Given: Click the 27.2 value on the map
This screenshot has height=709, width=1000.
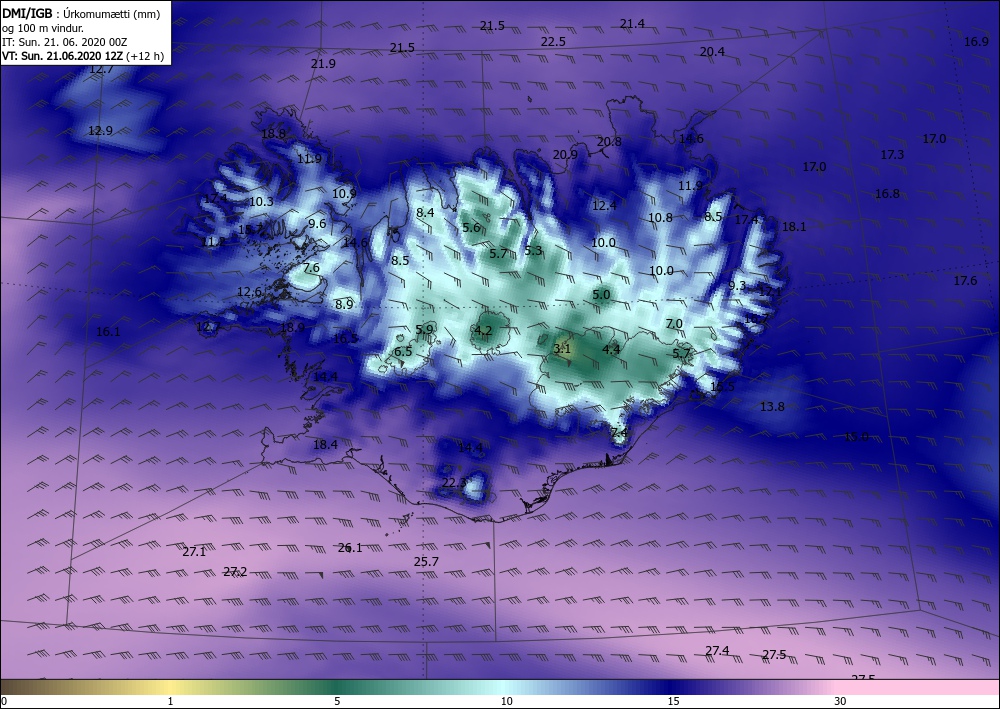Looking at the screenshot, I should (x=235, y=572).
